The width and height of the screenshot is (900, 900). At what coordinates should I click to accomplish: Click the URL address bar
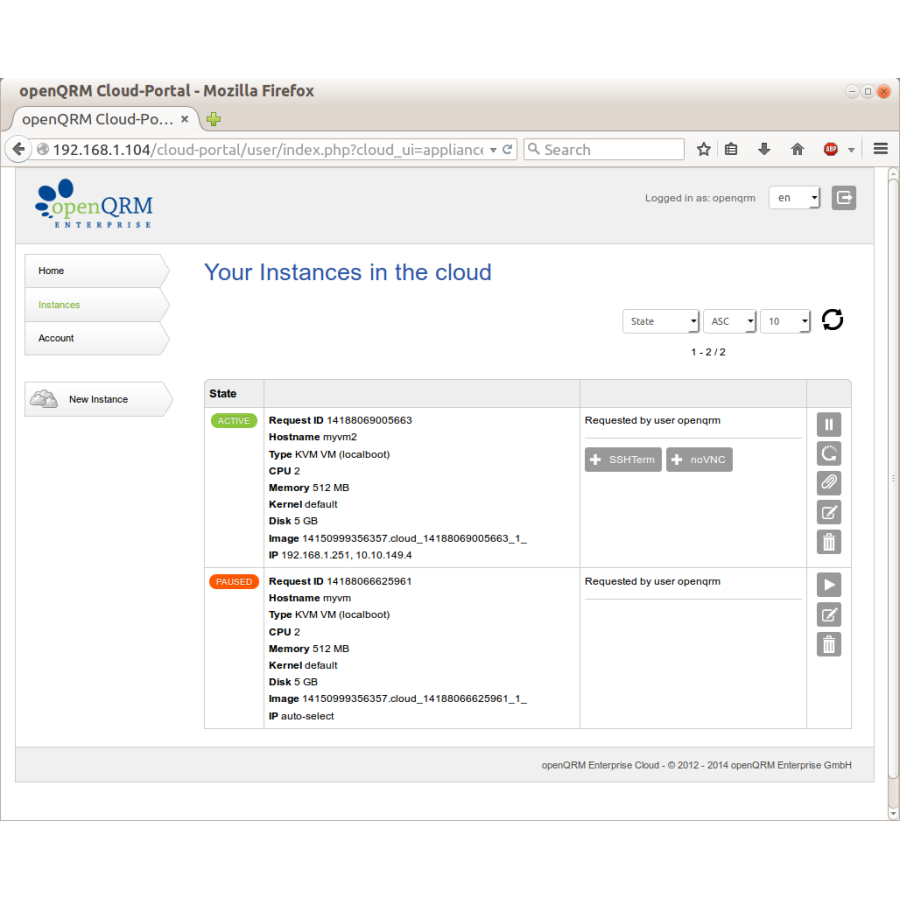click(269, 149)
